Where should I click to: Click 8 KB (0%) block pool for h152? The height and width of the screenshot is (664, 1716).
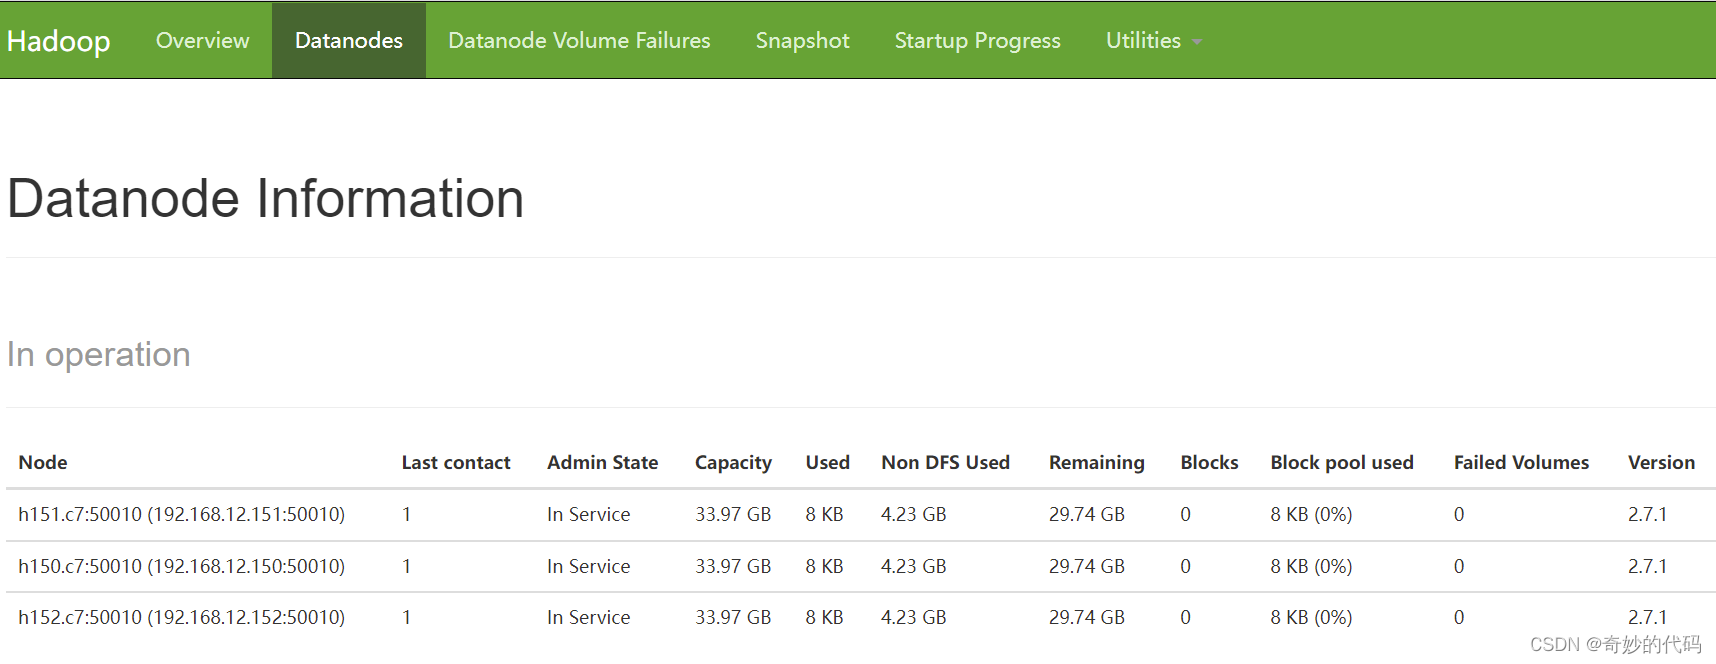point(1311,617)
